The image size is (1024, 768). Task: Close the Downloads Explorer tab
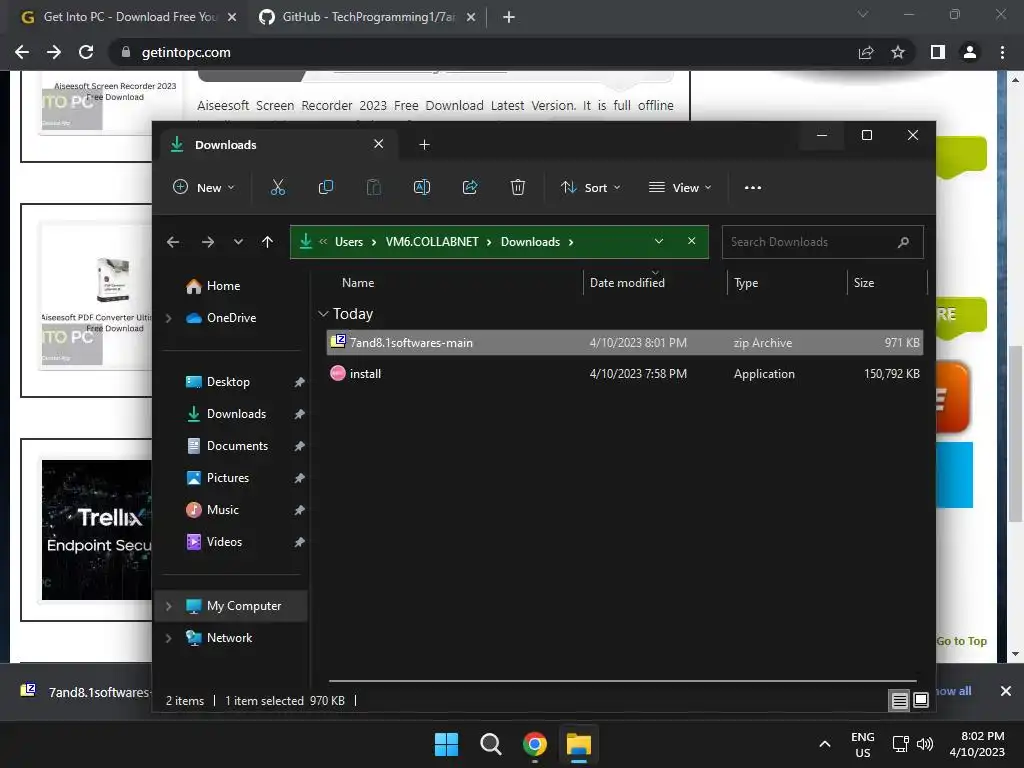[379, 144]
